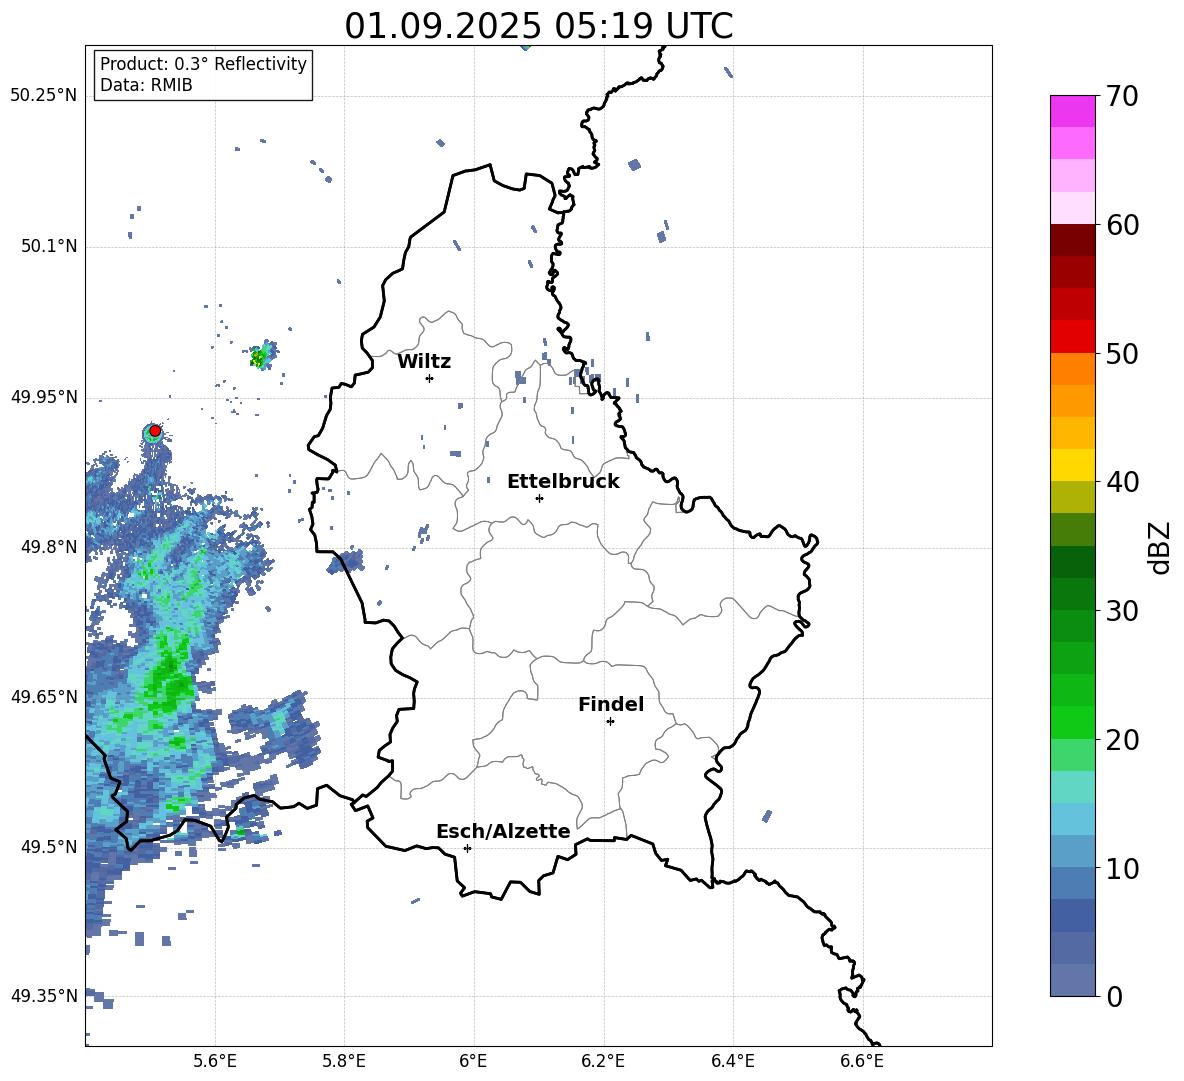1184x1081 pixels.
Task: Click the 49.35°N latitude tick label
Action: (44, 996)
